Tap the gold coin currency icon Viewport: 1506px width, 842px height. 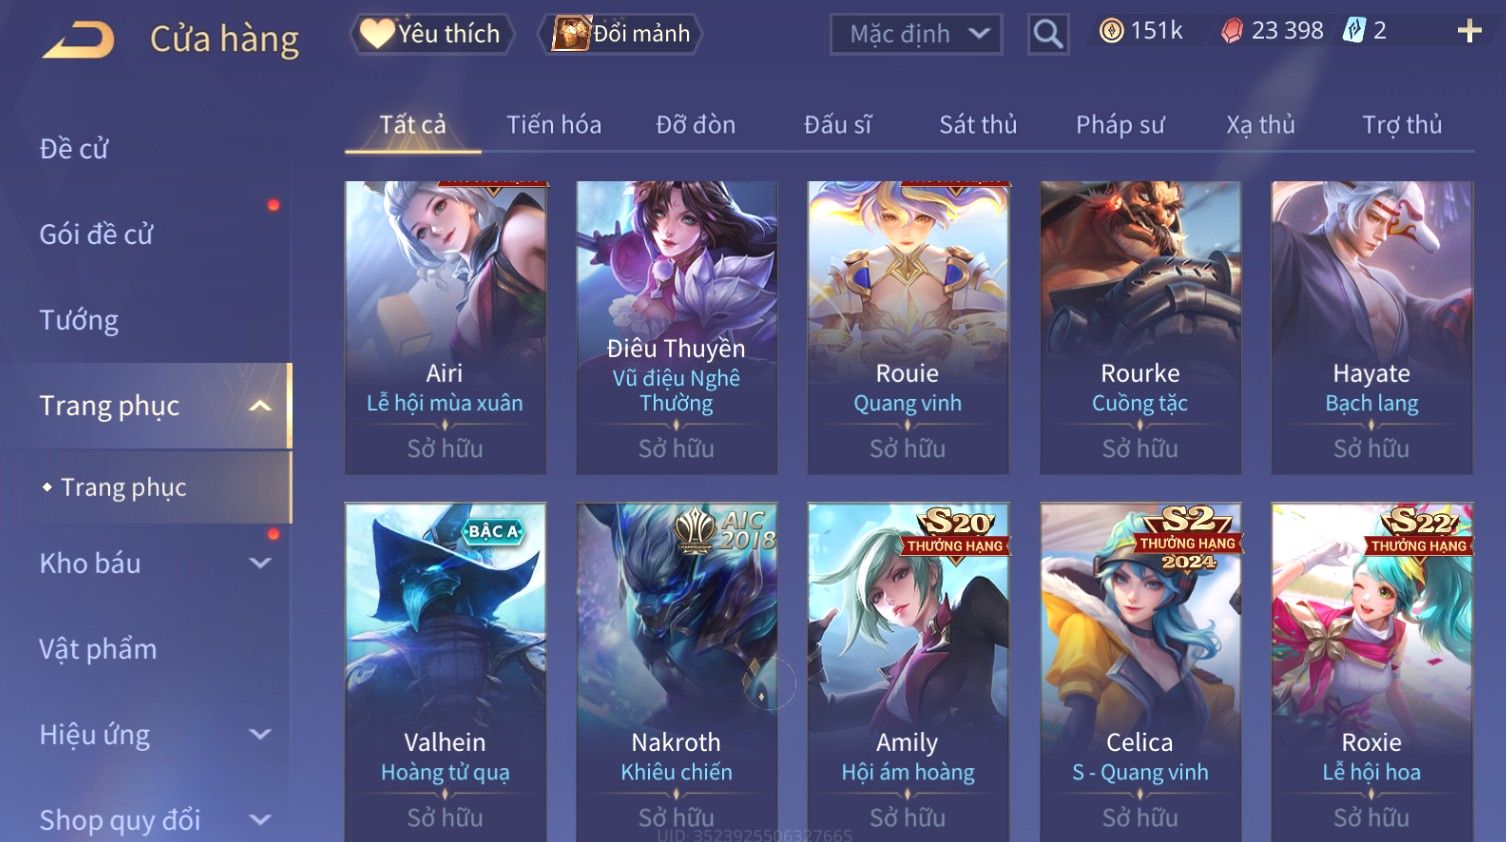click(x=1111, y=31)
